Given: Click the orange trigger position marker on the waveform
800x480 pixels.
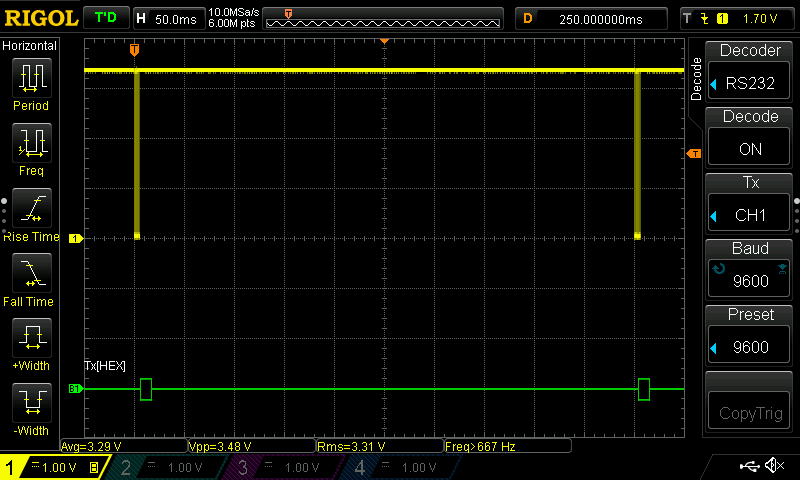Looking at the screenshot, I should 134,49.
